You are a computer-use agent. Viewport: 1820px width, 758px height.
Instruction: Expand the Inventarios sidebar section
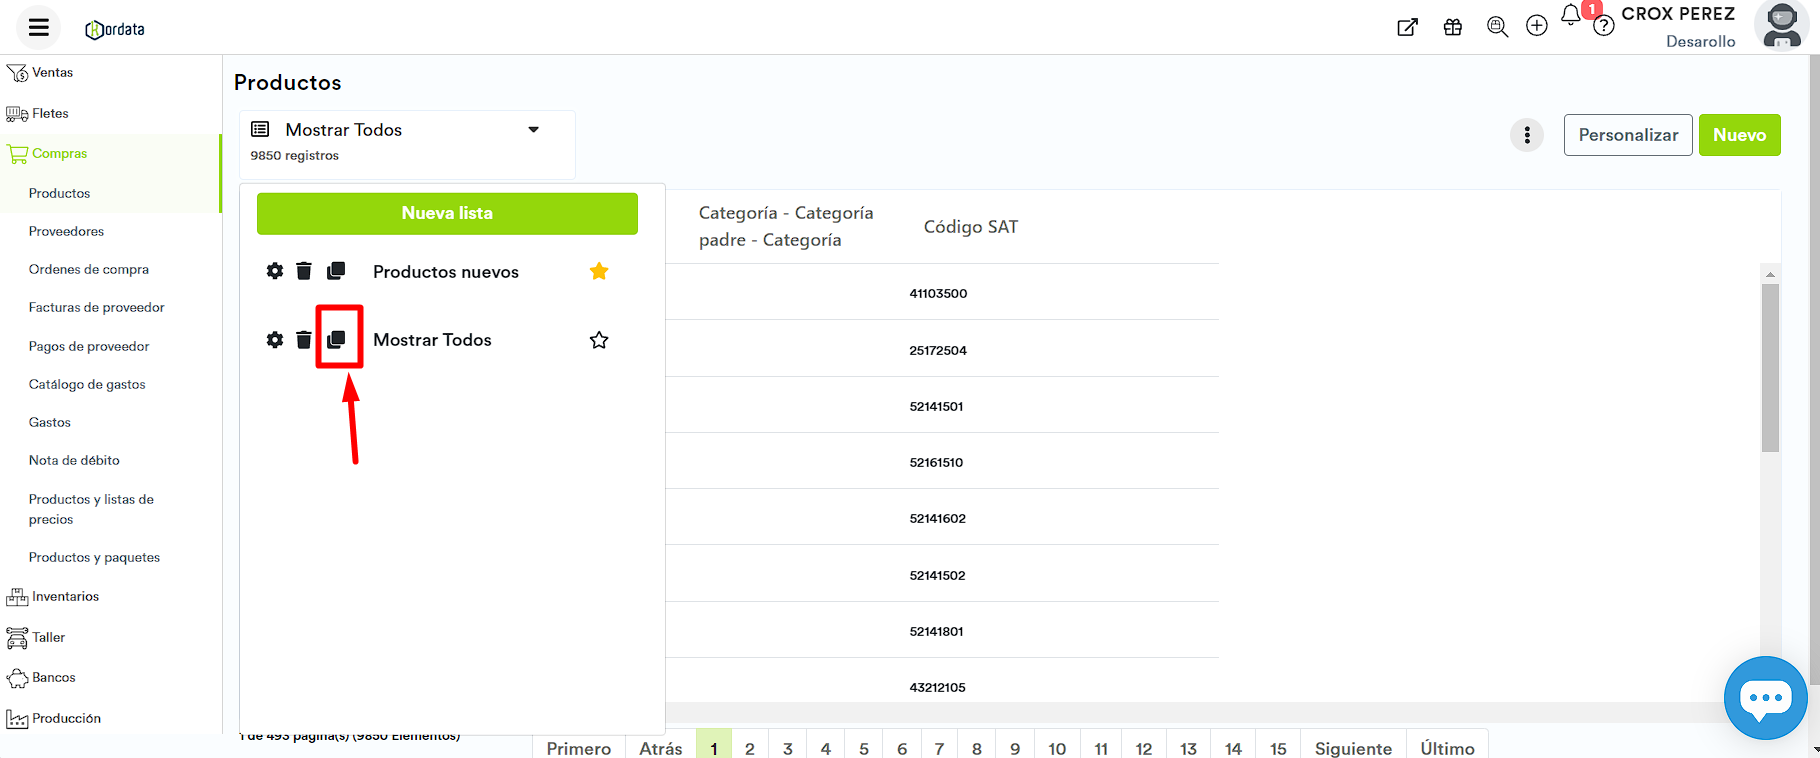(x=65, y=597)
